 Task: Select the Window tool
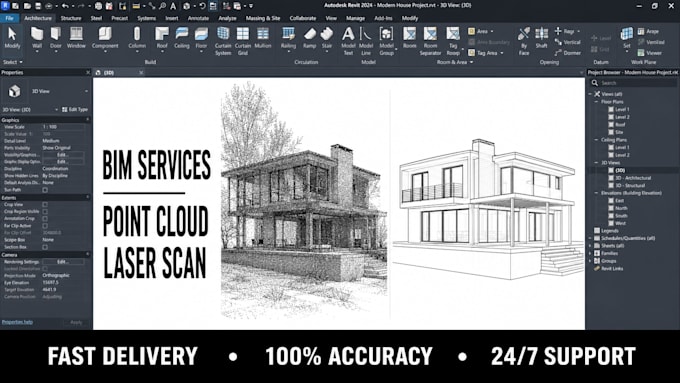(76, 38)
